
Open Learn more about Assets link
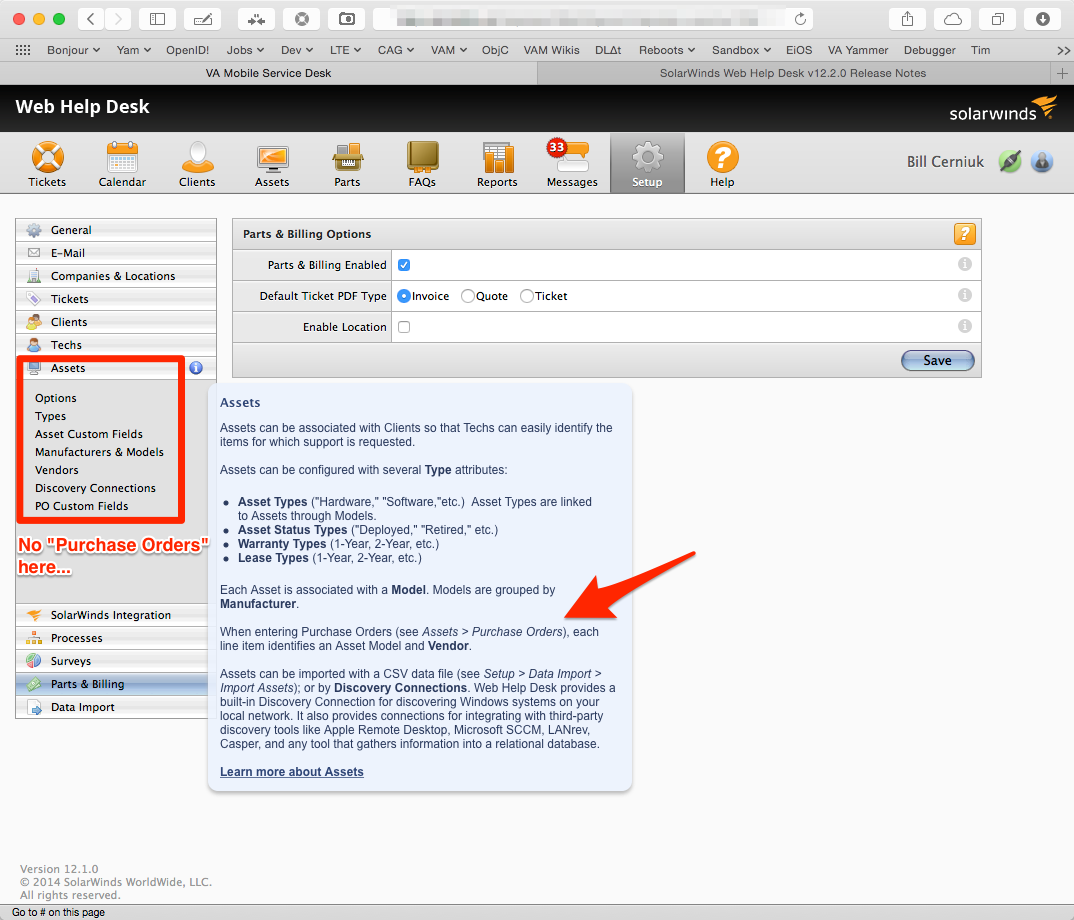point(292,772)
